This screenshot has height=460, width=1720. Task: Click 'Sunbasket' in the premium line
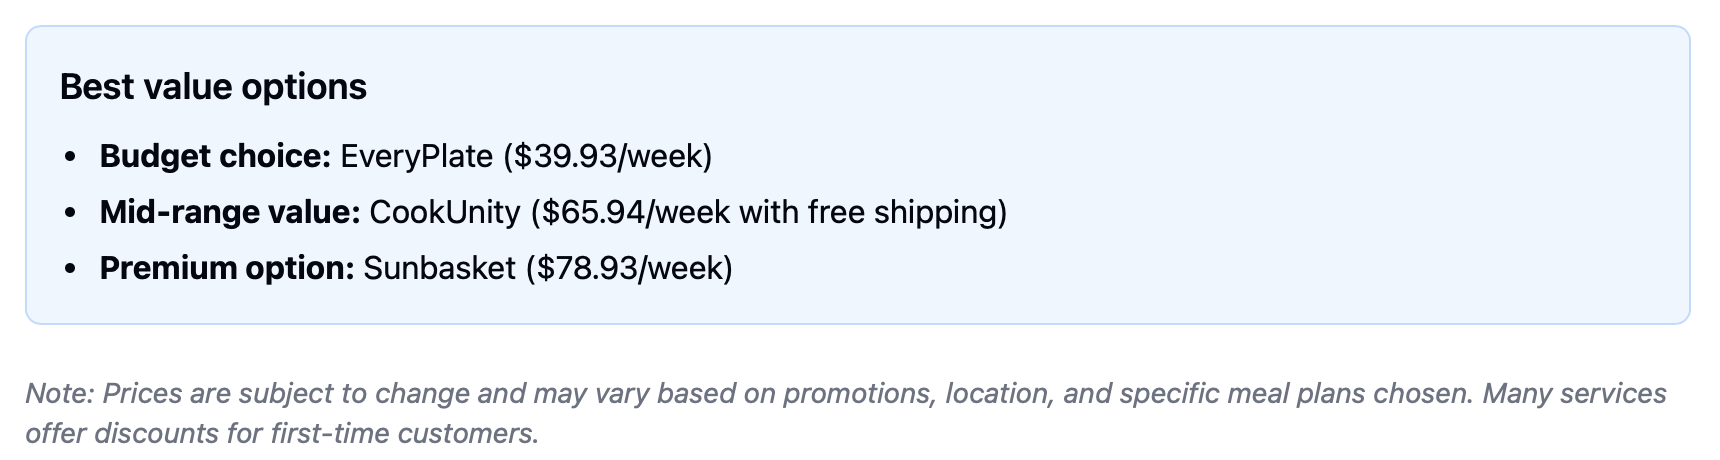coord(440,268)
